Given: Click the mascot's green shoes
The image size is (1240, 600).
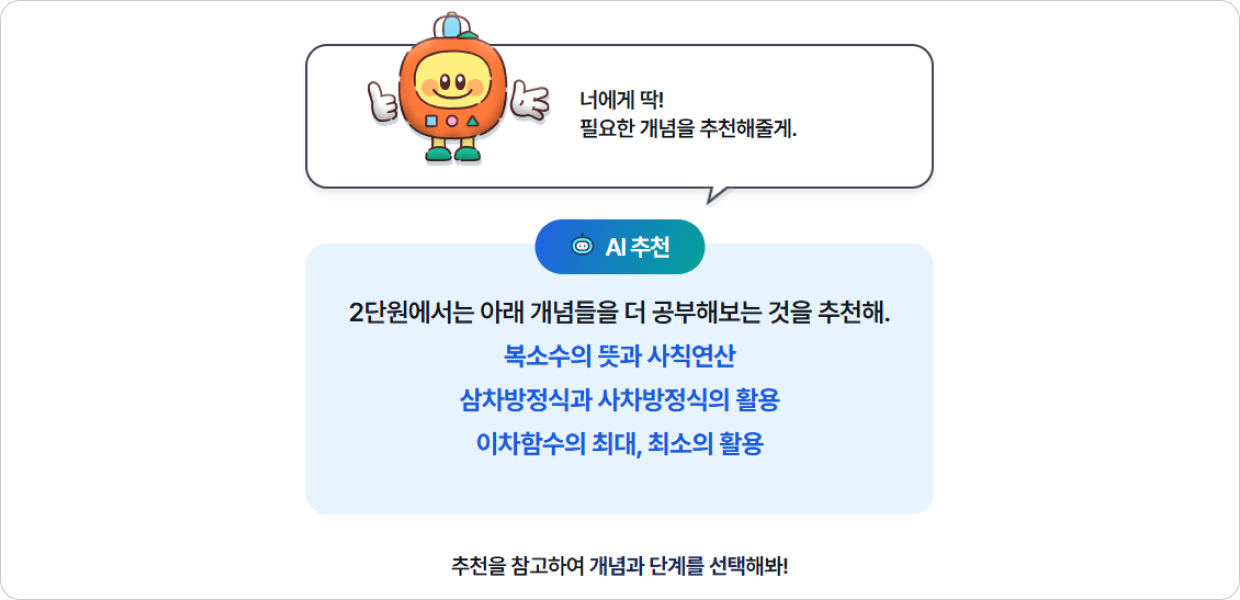Looking at the screenshot, I should pyautogui.click(x=453, y=154).
